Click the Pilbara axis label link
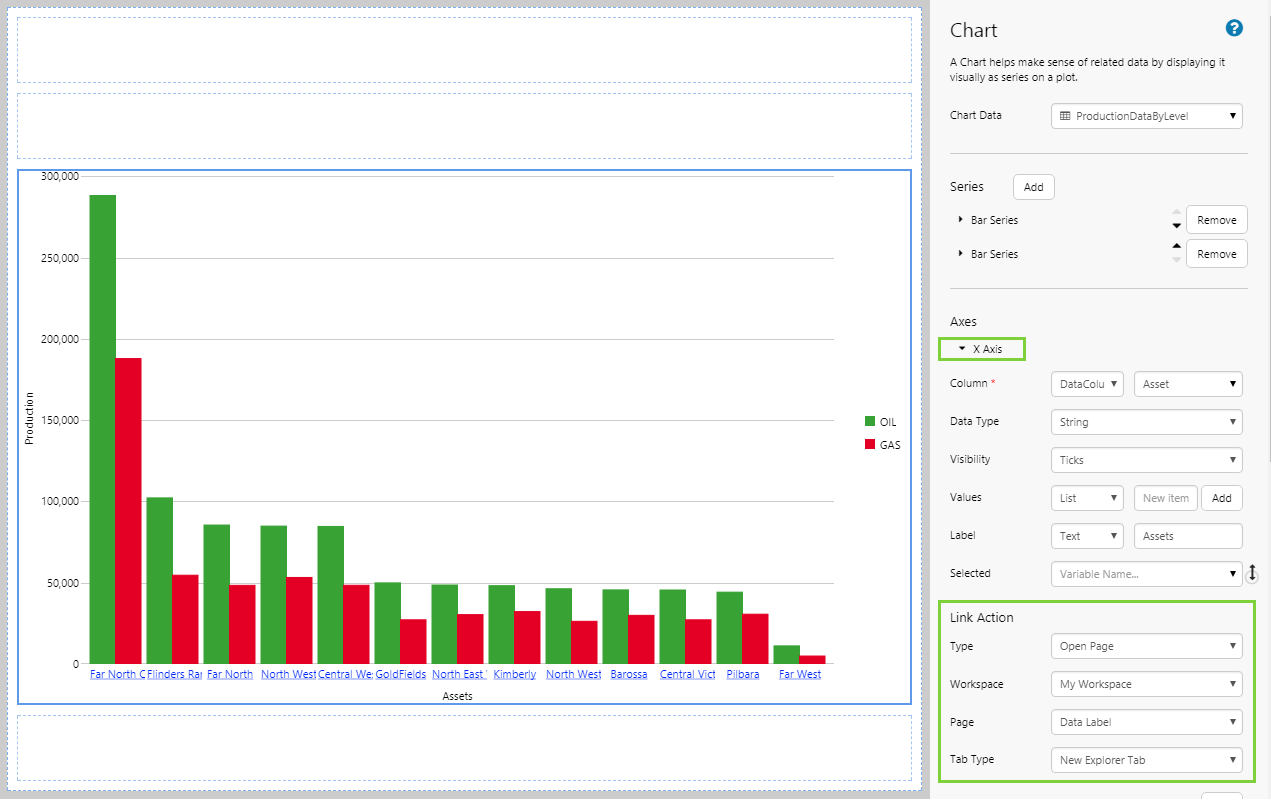The image size is (1271, 800). pos(742,675)
